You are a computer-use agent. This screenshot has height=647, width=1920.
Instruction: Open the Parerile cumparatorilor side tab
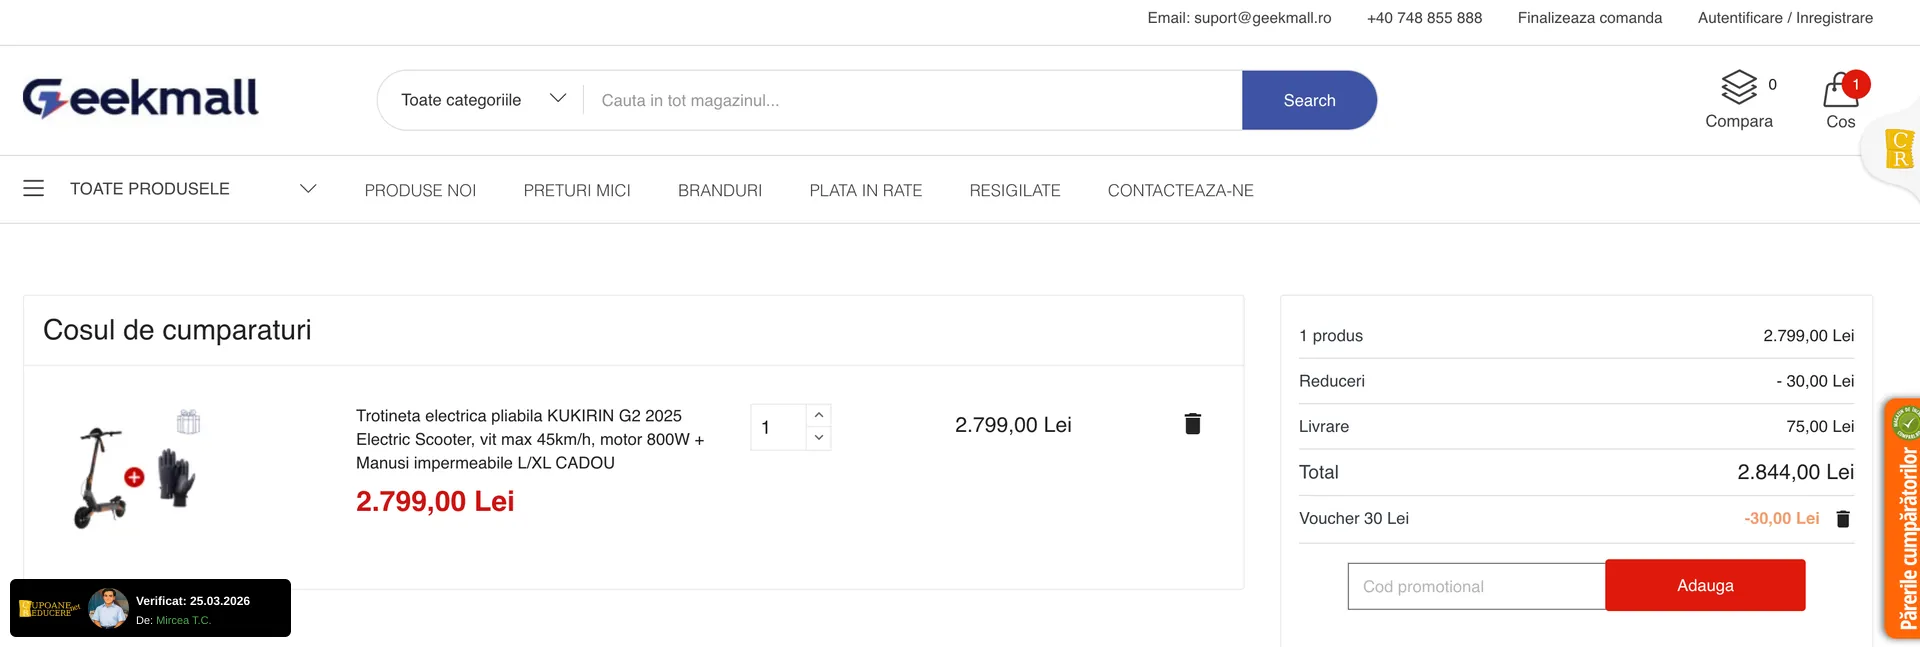(x=1905, y=520)
